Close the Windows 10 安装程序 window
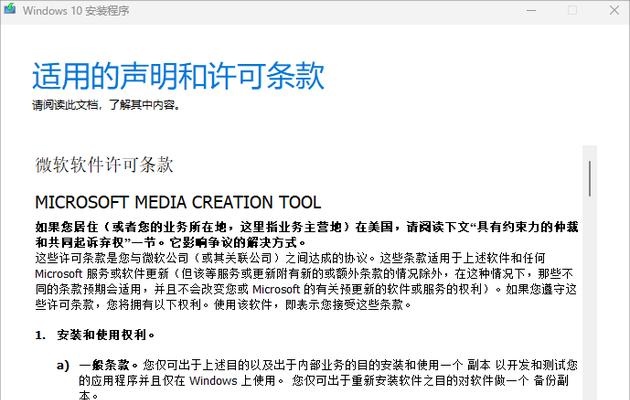 pos(614,10)
